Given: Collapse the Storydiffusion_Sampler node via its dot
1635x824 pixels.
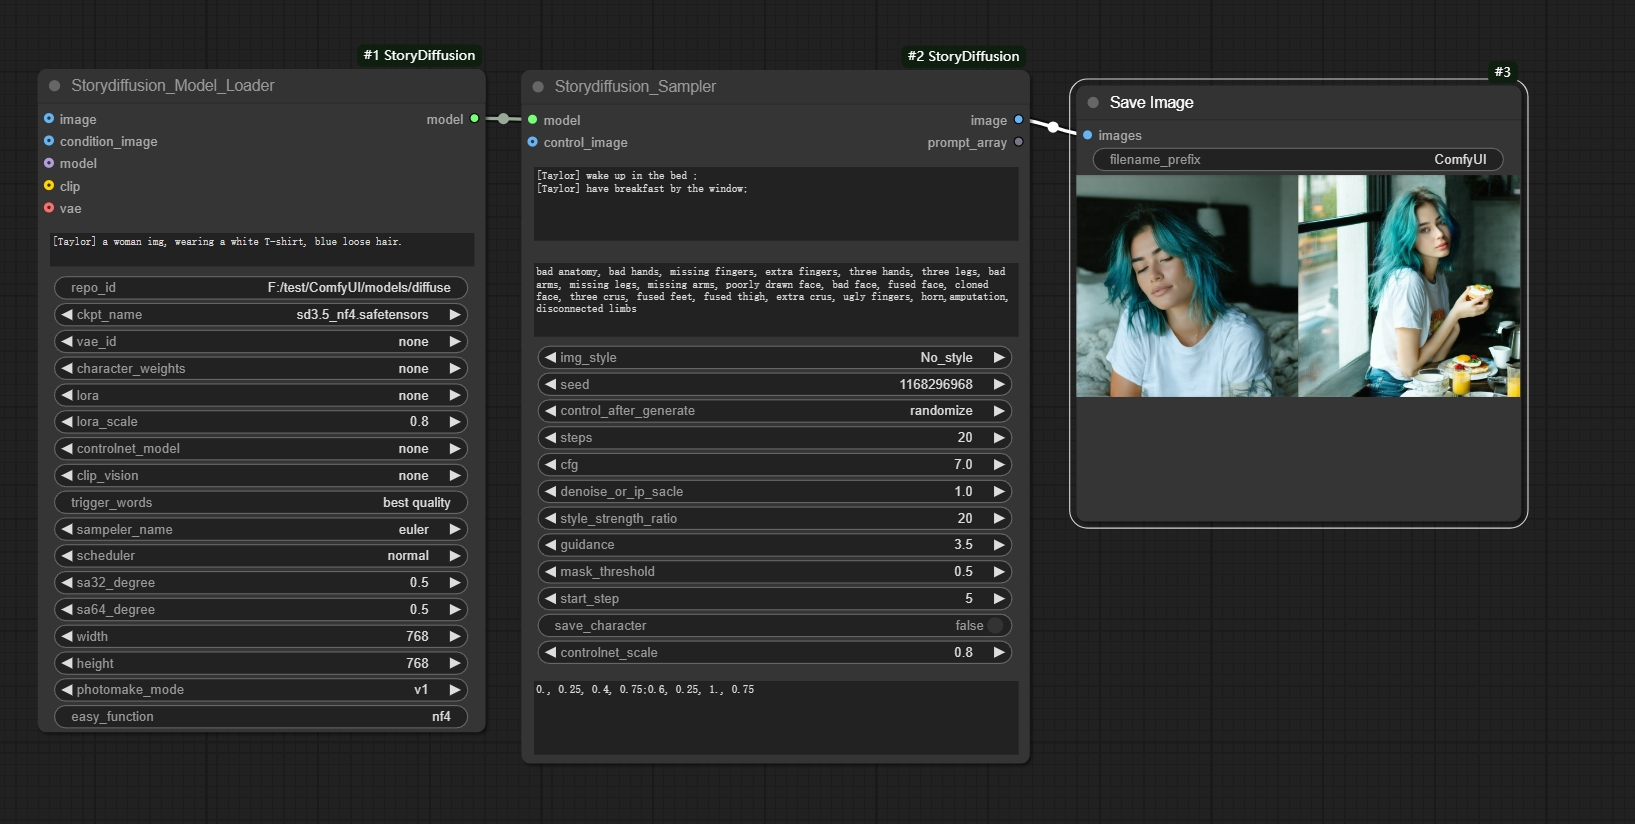Looking at the screenshot, I should tap(538, 87).
